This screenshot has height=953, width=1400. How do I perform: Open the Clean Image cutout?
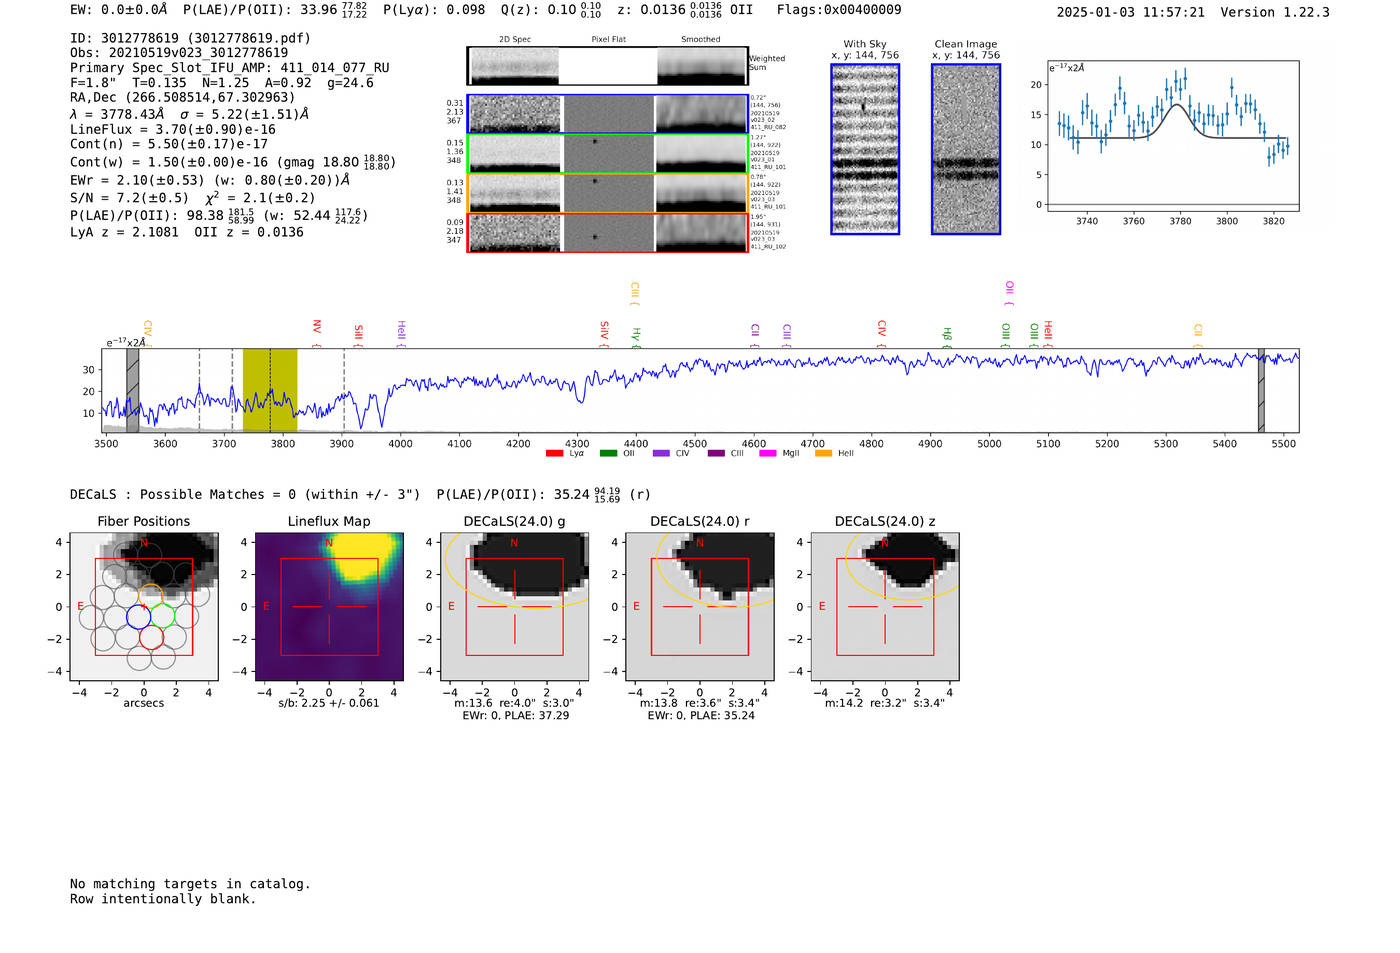pos(966,149)
